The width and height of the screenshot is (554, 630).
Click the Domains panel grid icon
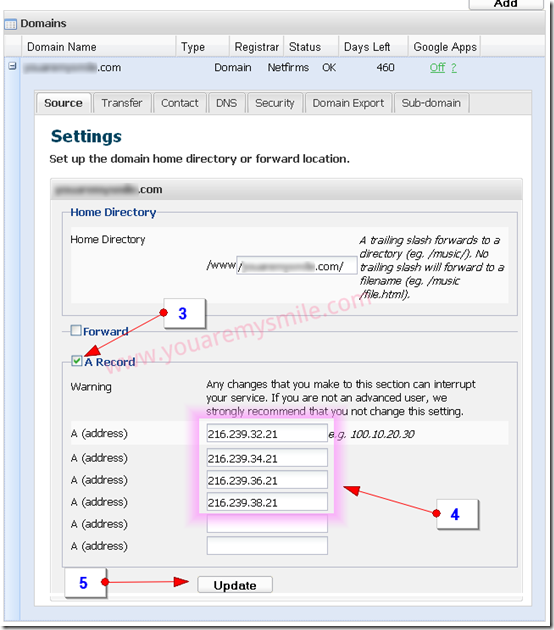point(10,24)
